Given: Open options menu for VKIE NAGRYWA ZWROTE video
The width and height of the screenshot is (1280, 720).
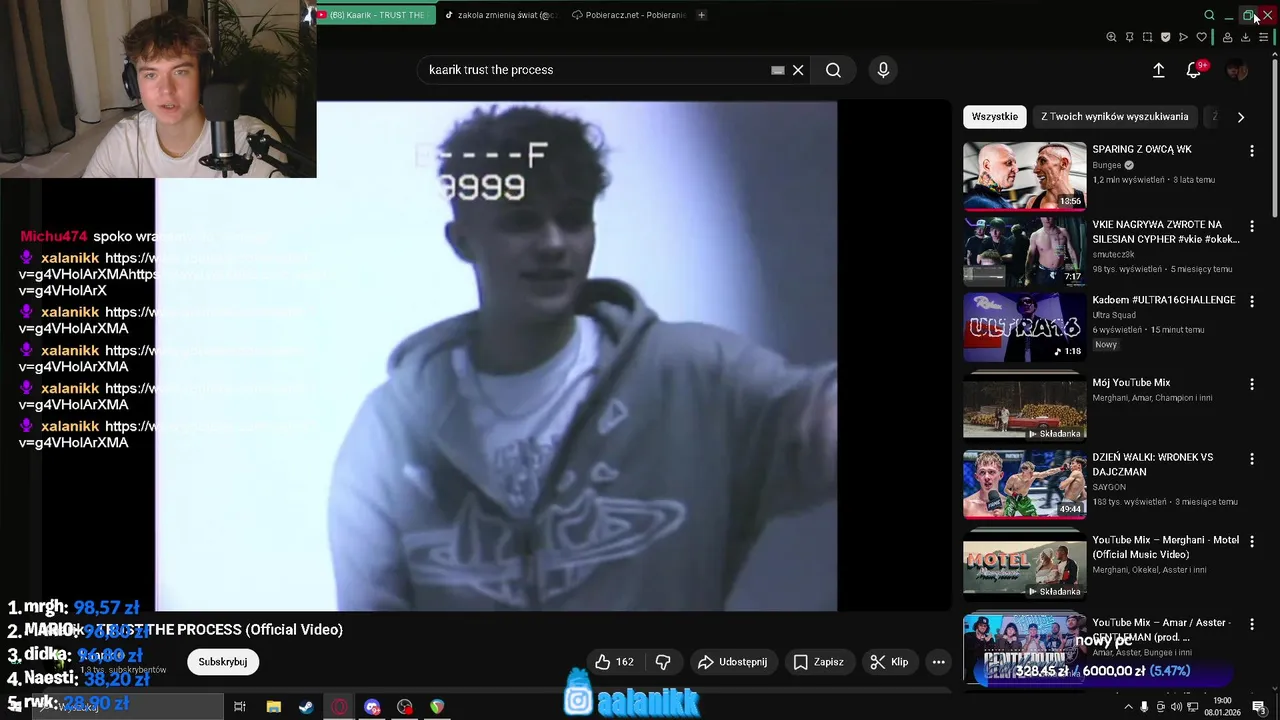Looking at the screenshot, I should tap(1252, 227).
